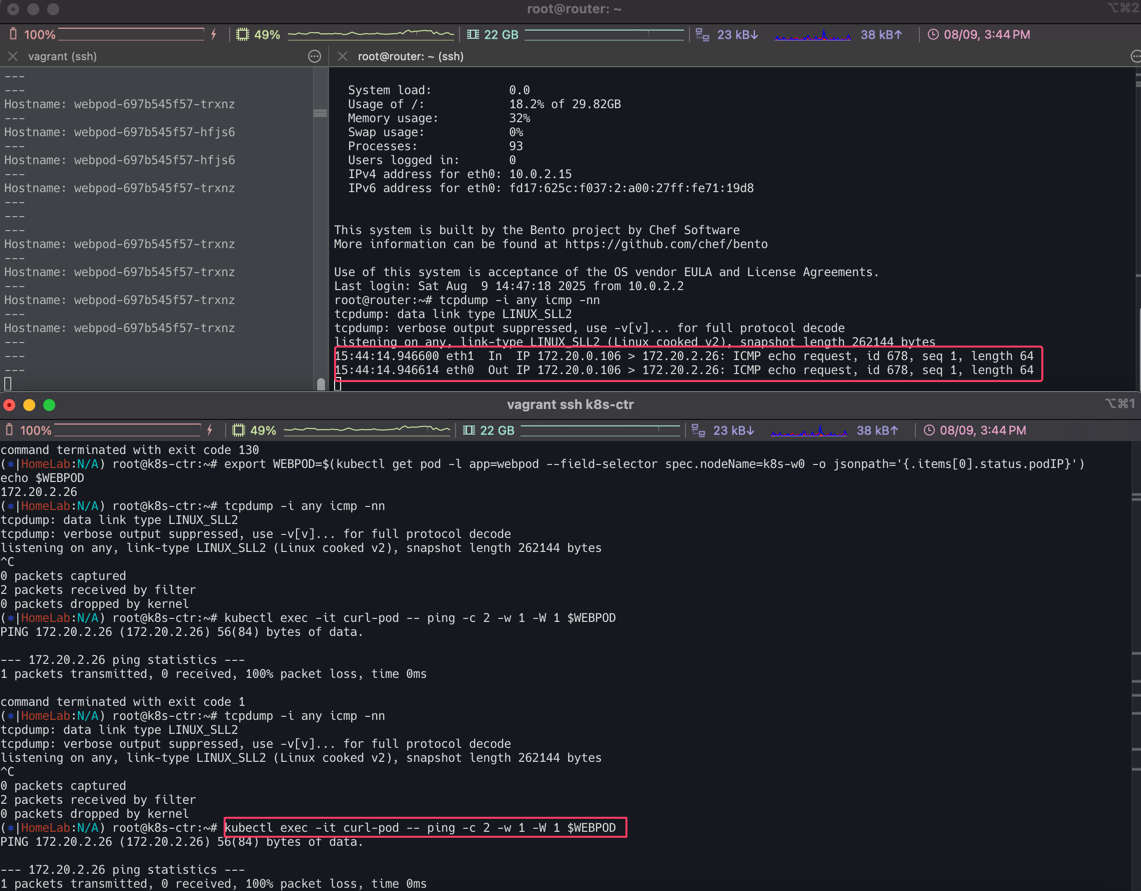Click the CPU chip icon in the top status bar
This screenshot has width=1141, height=891.
coord(242,34)
